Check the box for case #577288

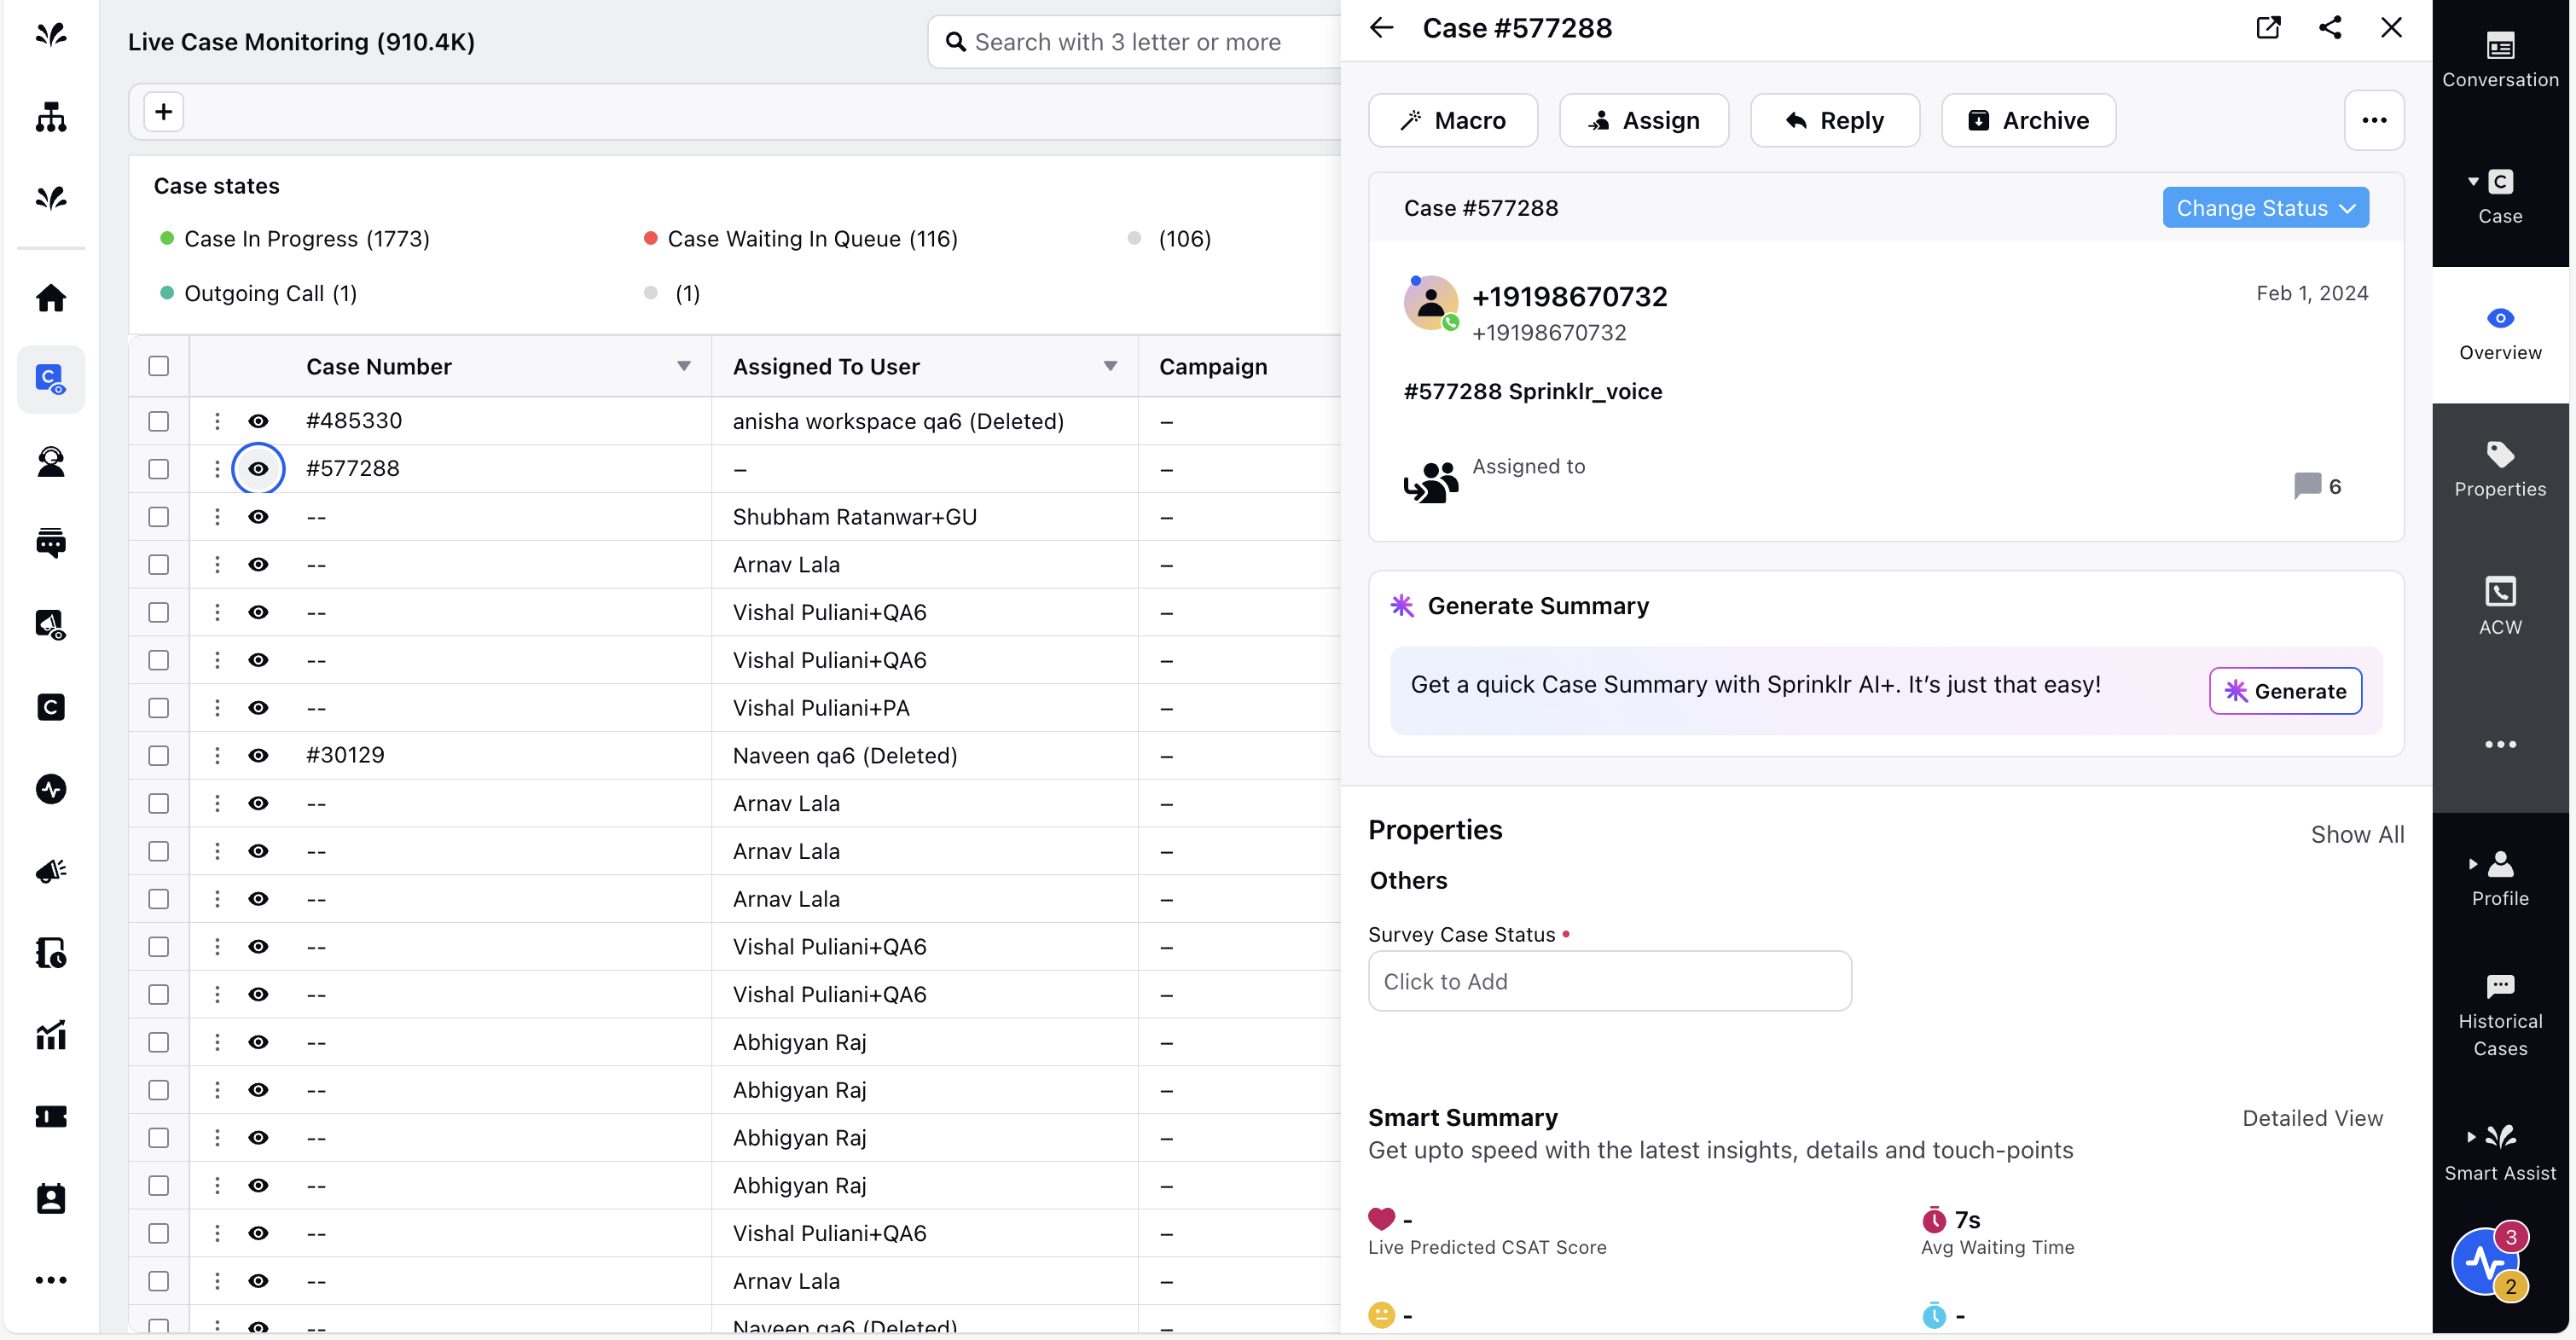158,469
